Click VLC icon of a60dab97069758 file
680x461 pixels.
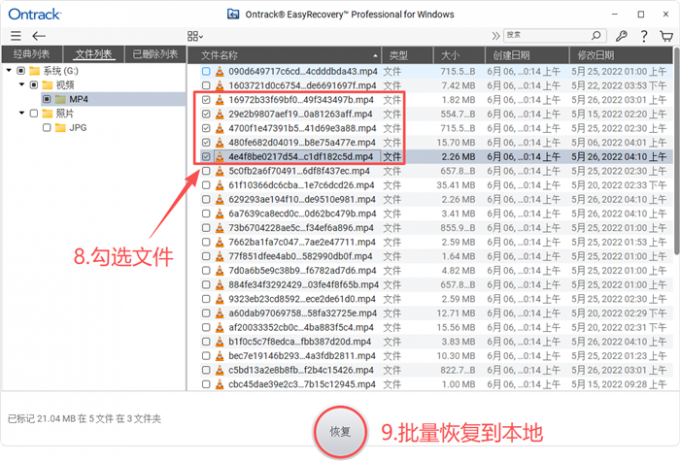point(220,313)
